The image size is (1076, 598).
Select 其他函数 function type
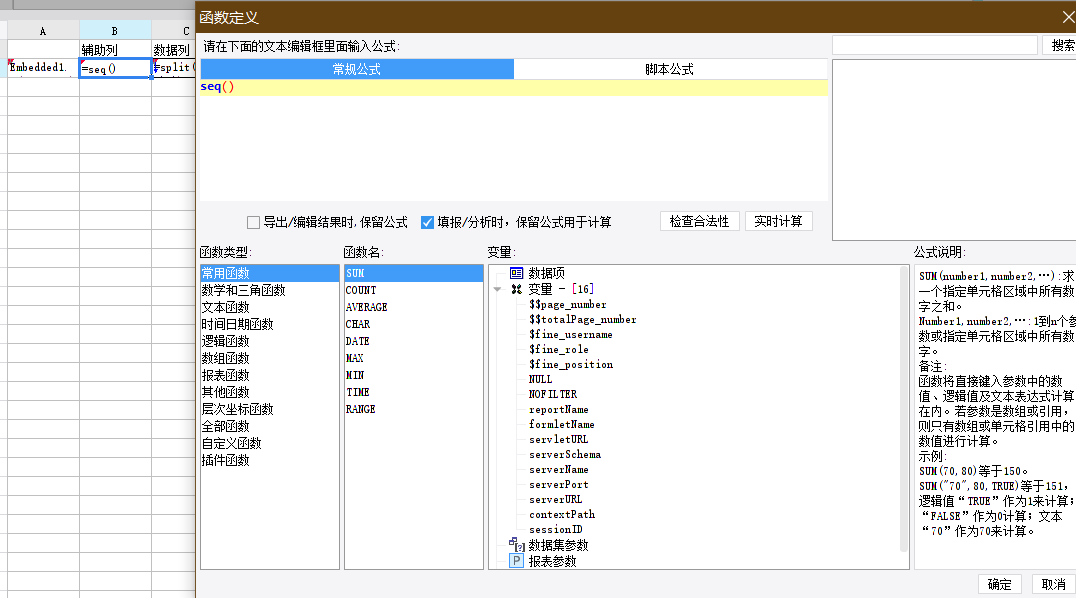click(x=270, y=392)
